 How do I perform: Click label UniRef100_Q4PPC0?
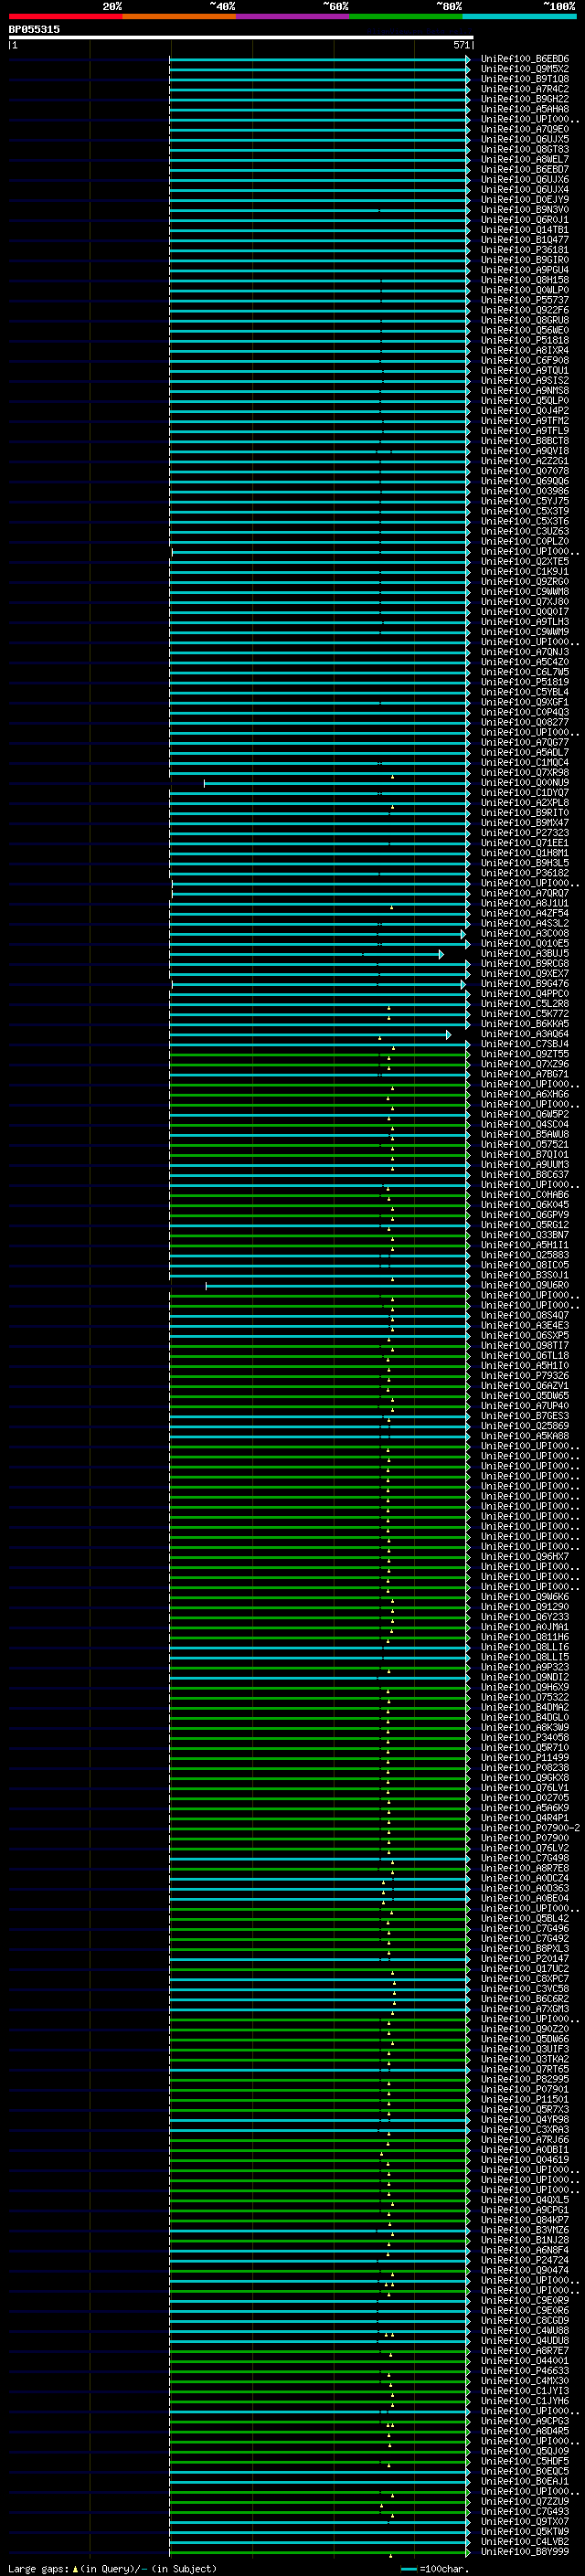pyautogui.click(x=525, y=994)
